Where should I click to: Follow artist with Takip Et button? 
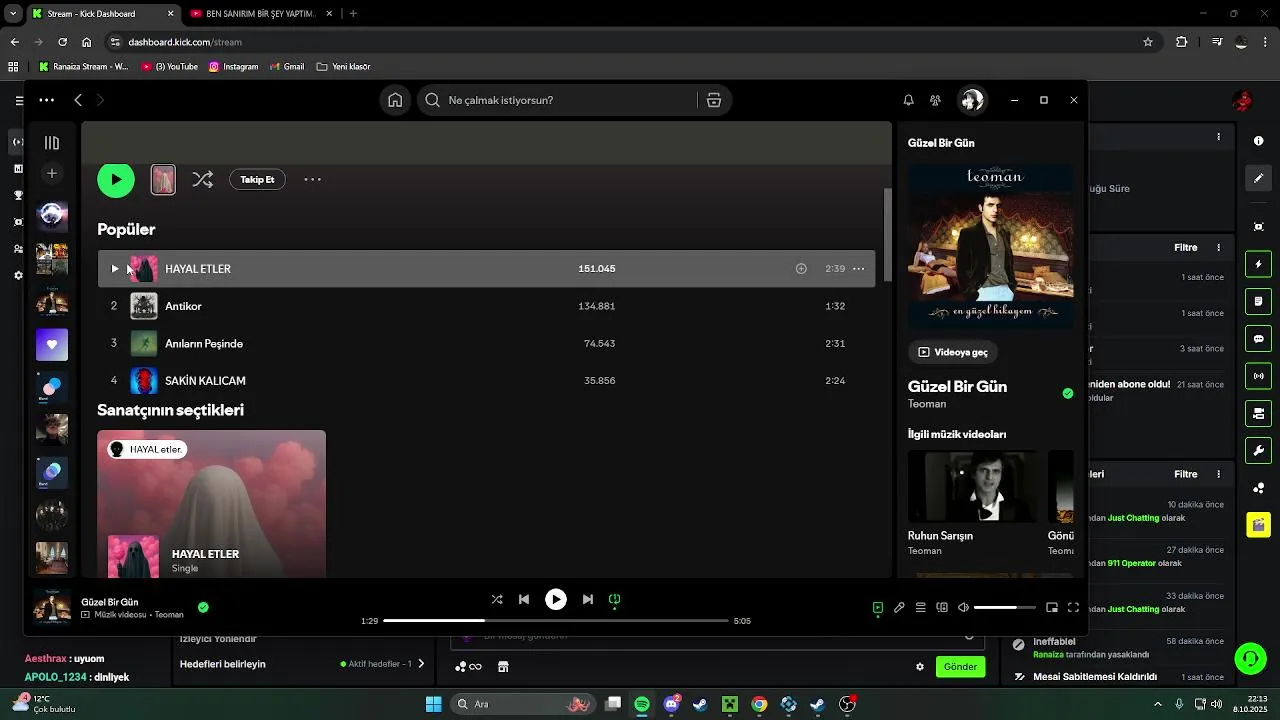[x=257, y=180]
